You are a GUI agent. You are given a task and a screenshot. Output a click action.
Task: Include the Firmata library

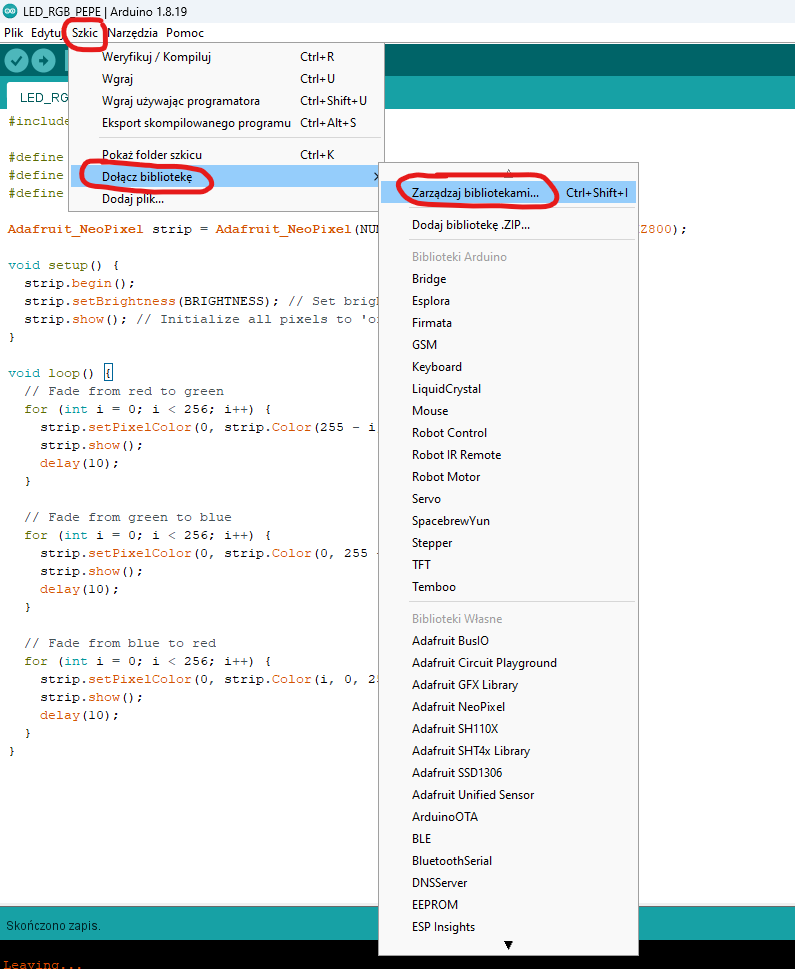coord(508,323)
